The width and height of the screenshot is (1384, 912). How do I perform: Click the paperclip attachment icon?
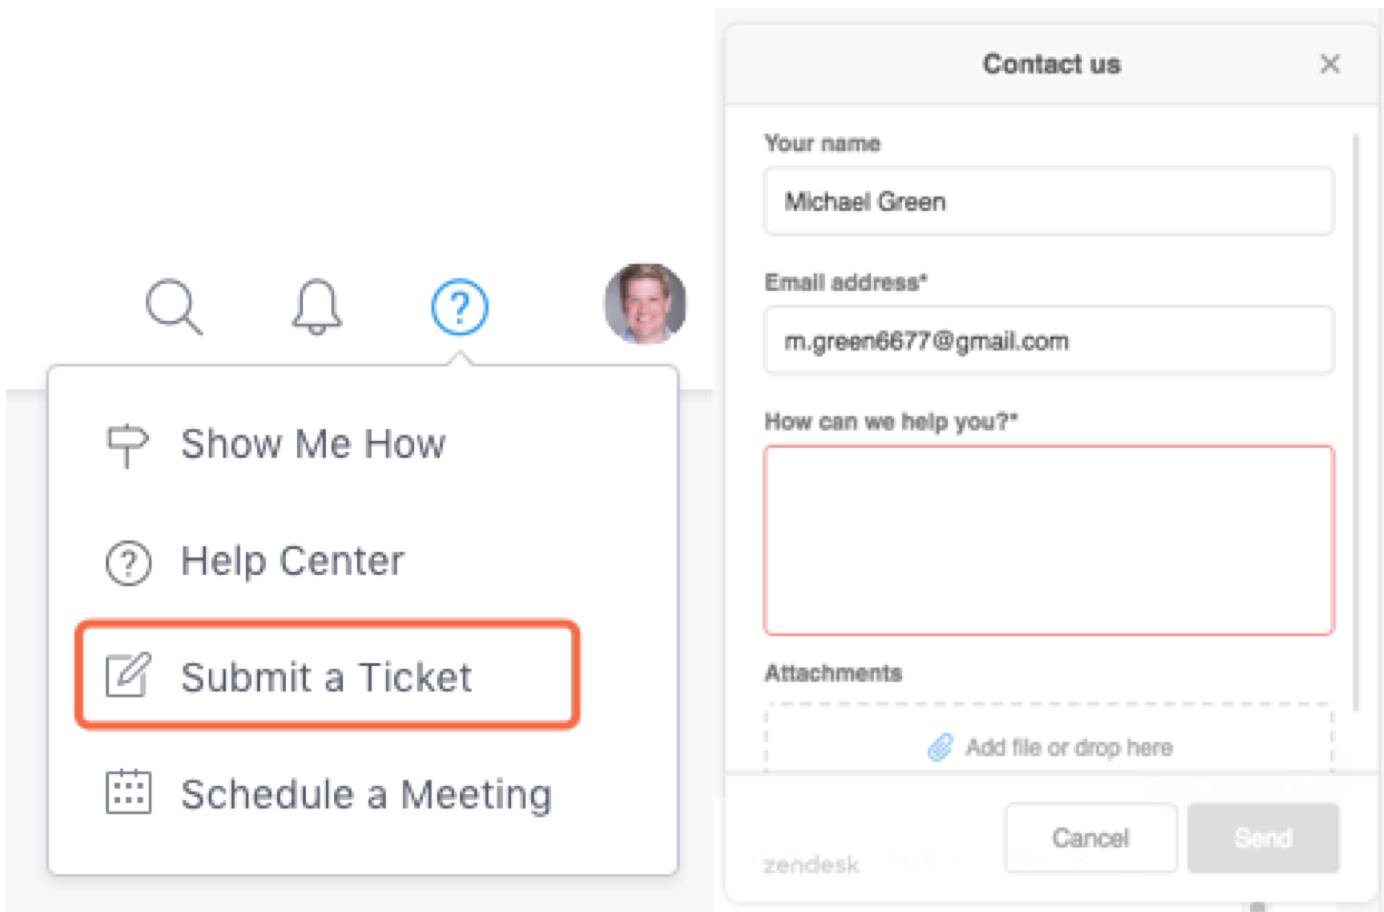[940, 748]
